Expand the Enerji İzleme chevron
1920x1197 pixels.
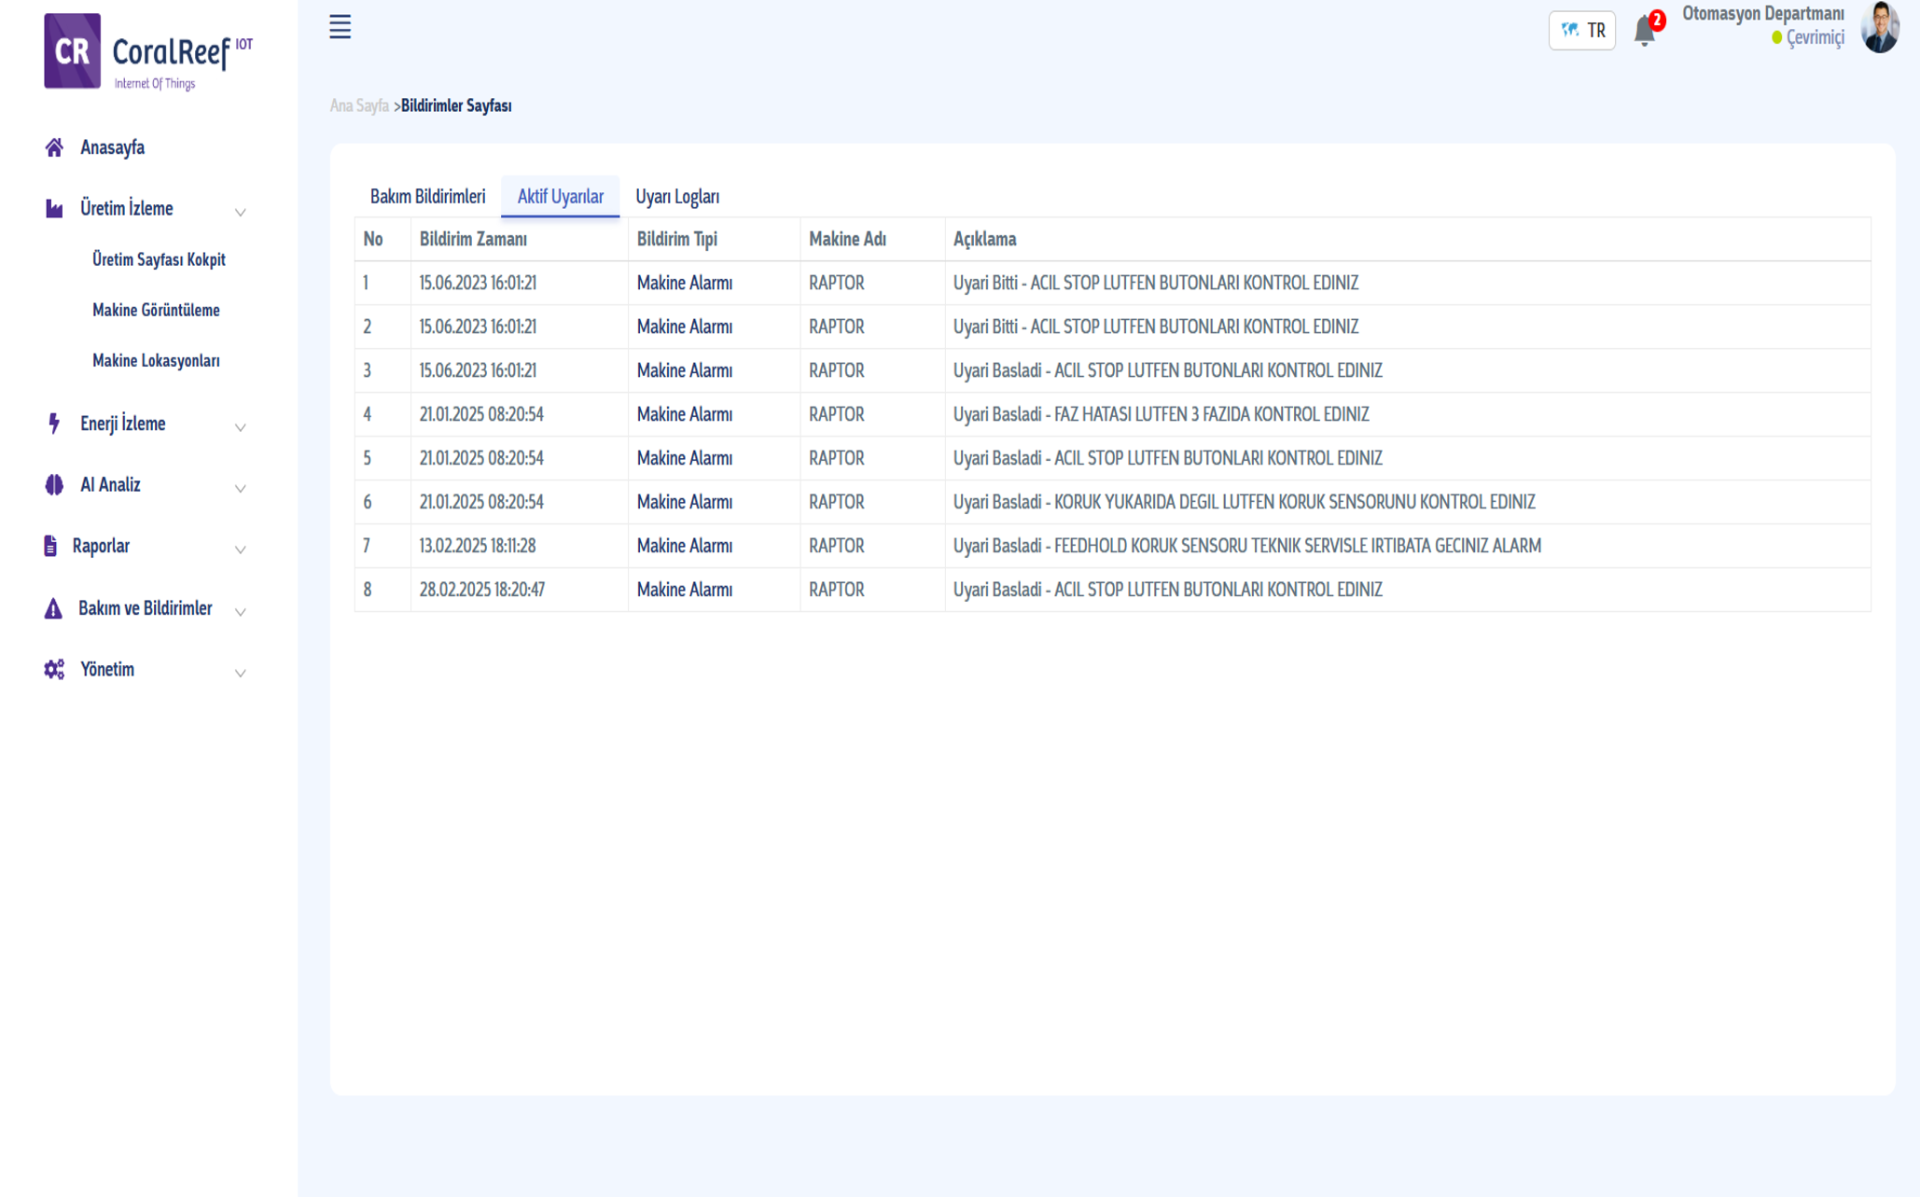[x=240, y=427]
